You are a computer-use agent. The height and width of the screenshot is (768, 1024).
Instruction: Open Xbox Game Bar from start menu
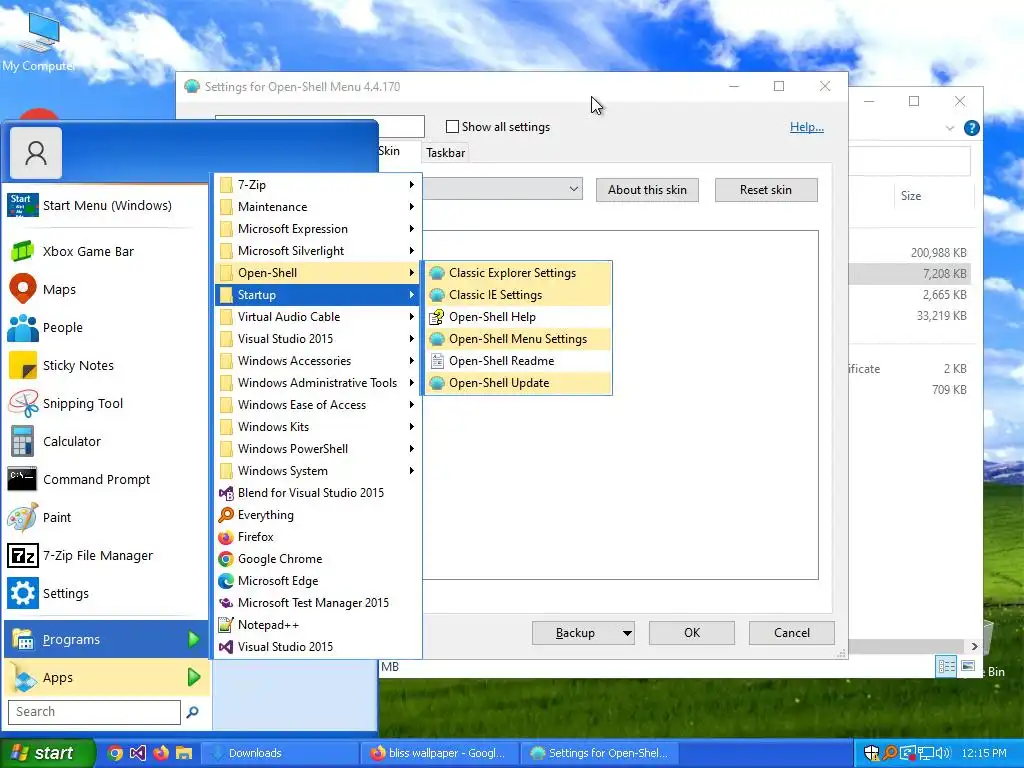coord(104,251)
